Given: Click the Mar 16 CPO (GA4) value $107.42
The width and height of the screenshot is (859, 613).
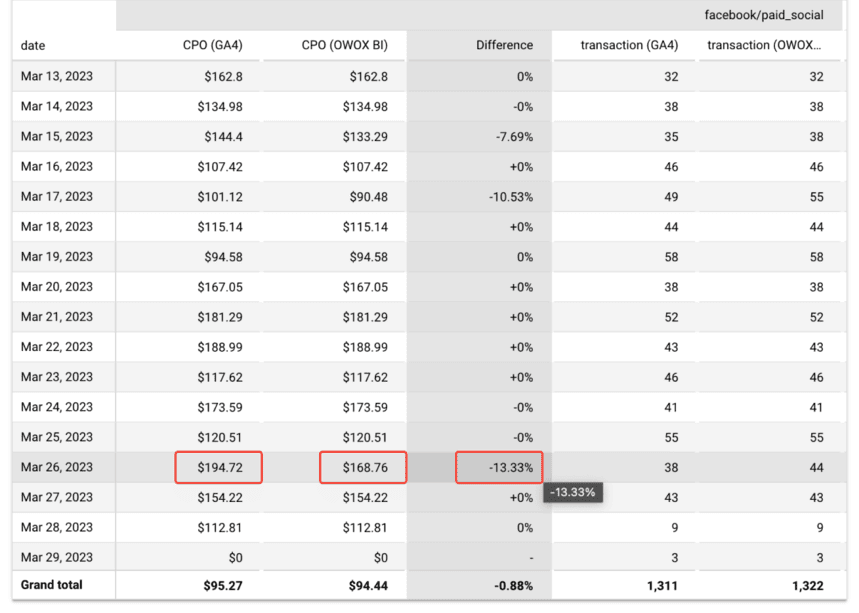Looking at the screenshot, I should tap(220, 167).
